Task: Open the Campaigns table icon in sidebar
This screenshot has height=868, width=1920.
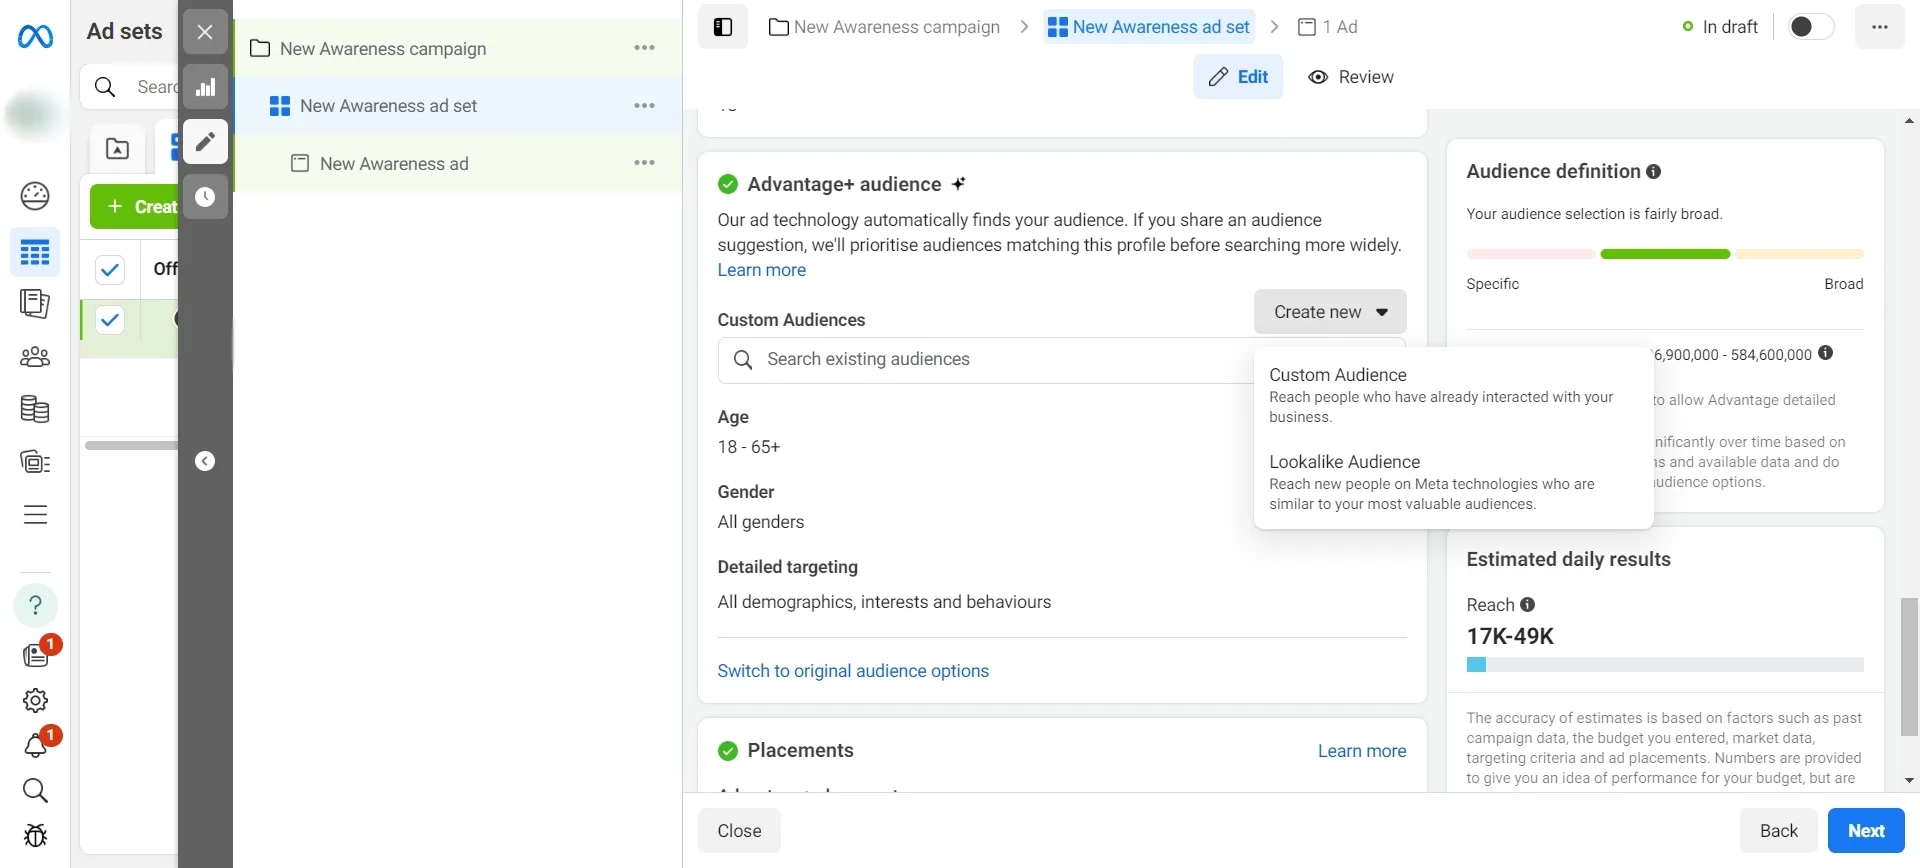Action: coord(35,252)
